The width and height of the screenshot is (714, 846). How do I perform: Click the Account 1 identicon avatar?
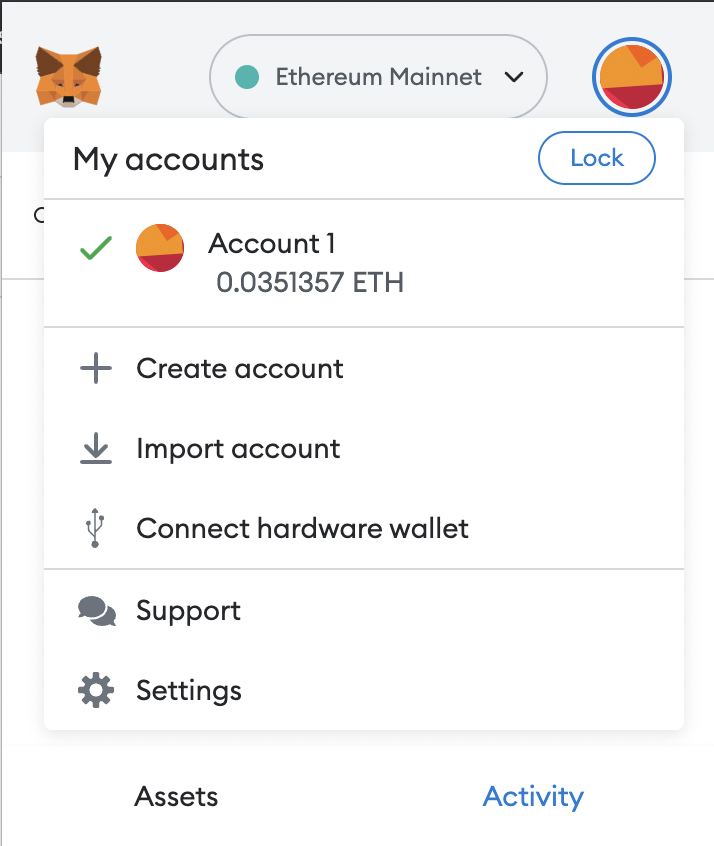[160, 248]
